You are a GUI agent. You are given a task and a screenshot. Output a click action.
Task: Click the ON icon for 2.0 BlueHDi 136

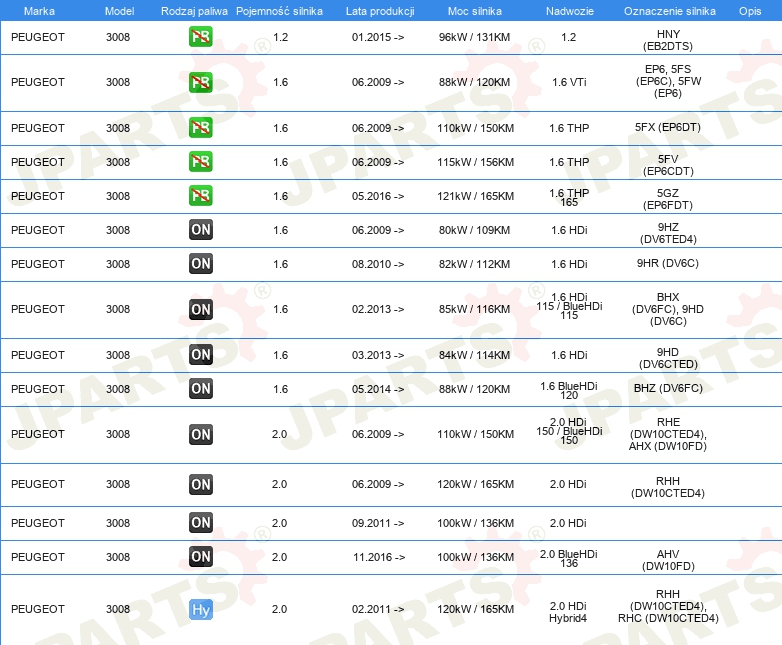[x=200, y=557]
